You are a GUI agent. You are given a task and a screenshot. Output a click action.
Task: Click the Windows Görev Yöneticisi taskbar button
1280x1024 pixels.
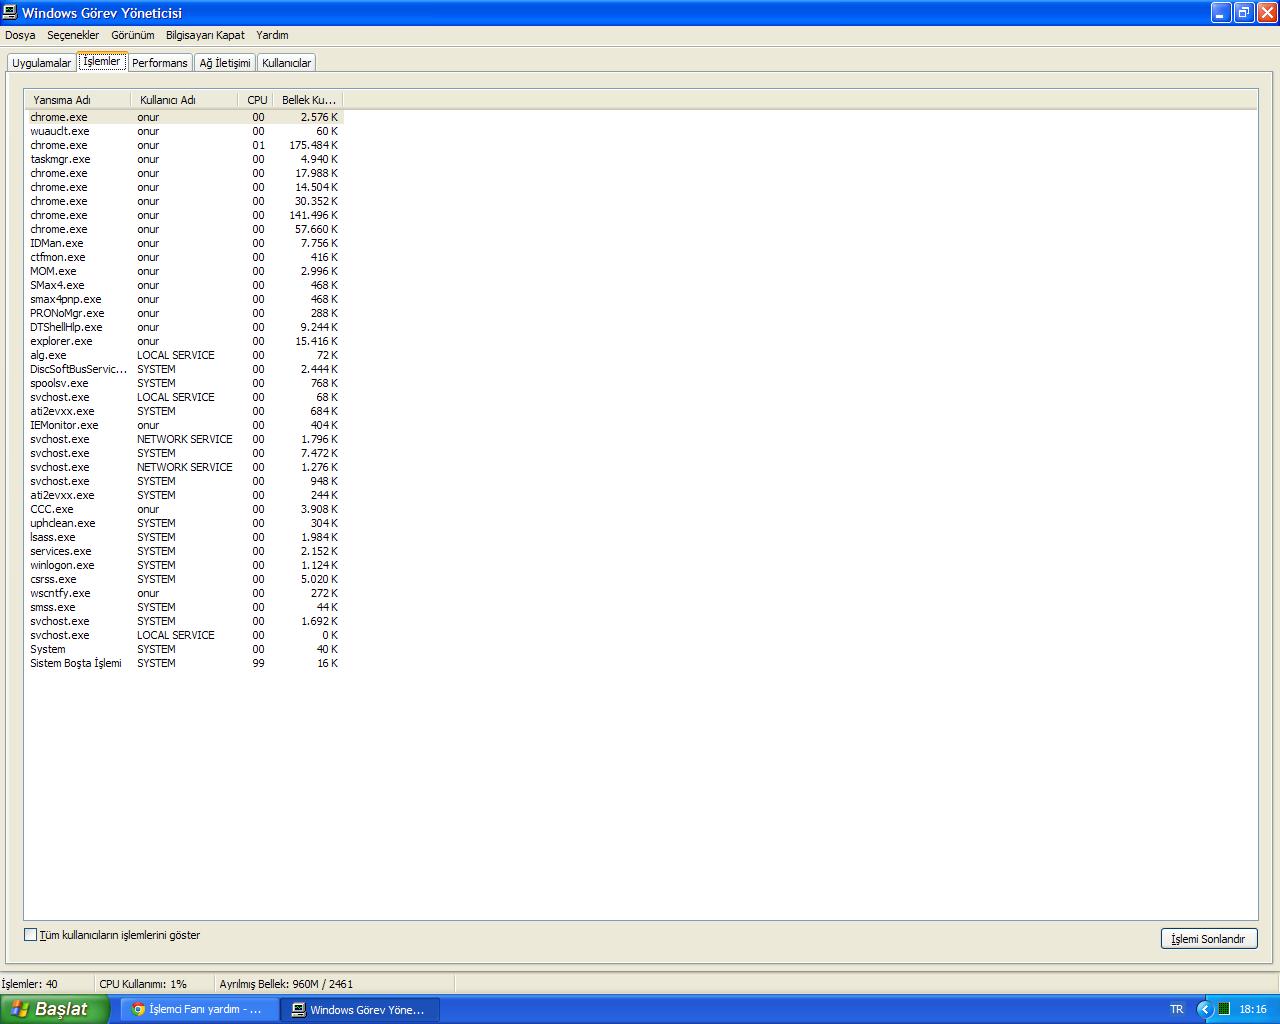(358, 1010)
